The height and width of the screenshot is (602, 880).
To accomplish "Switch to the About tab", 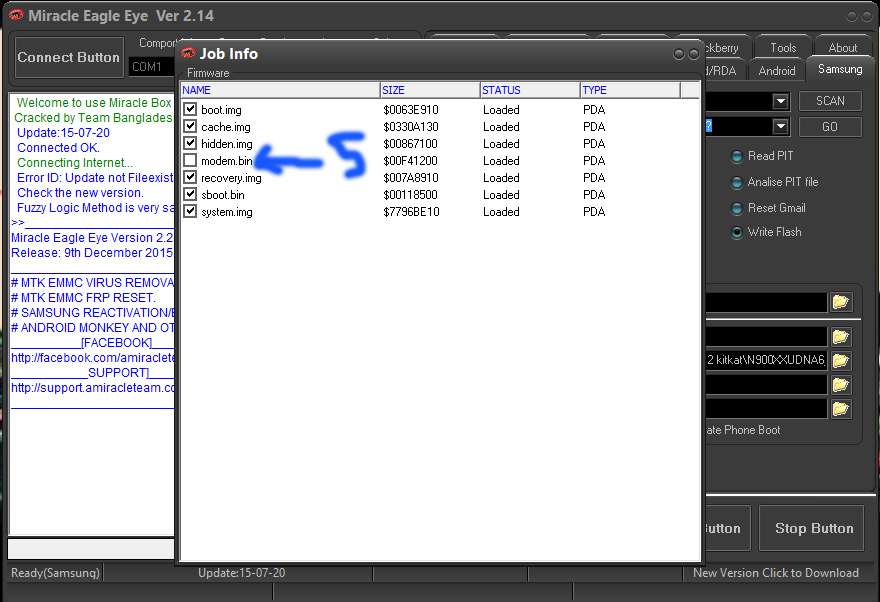I will (842, 48).
